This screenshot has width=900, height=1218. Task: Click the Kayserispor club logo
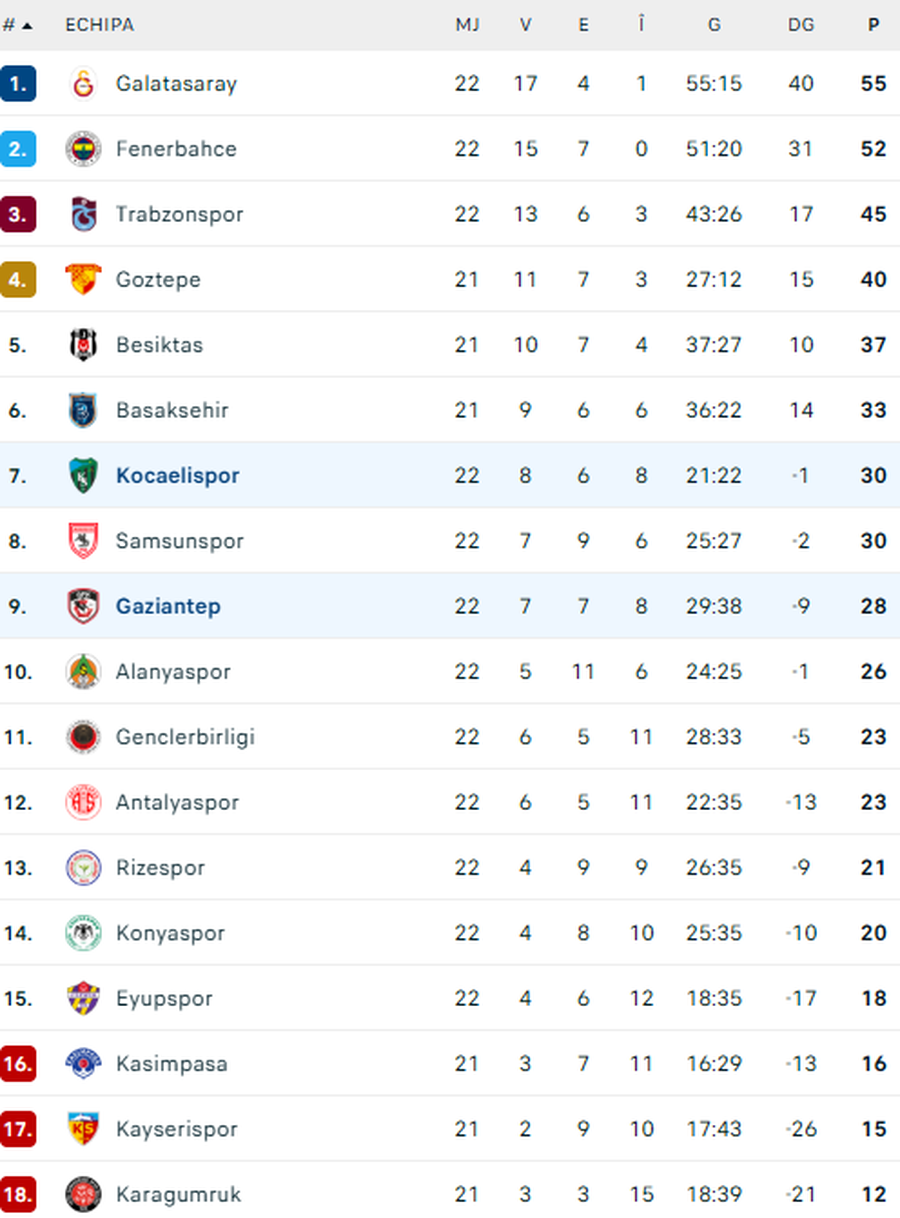(83, 1129)
